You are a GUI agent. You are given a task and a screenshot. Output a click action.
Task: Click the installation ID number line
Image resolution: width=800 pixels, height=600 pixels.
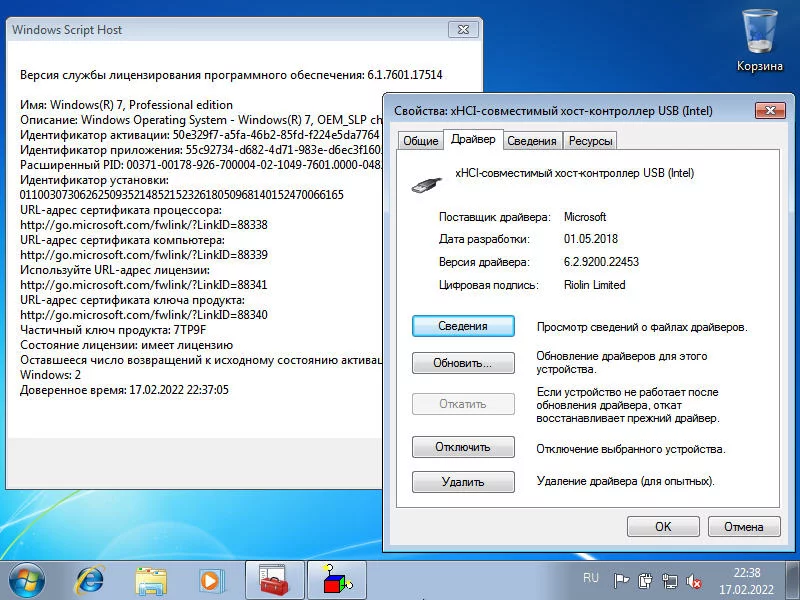tap(181, 194)
